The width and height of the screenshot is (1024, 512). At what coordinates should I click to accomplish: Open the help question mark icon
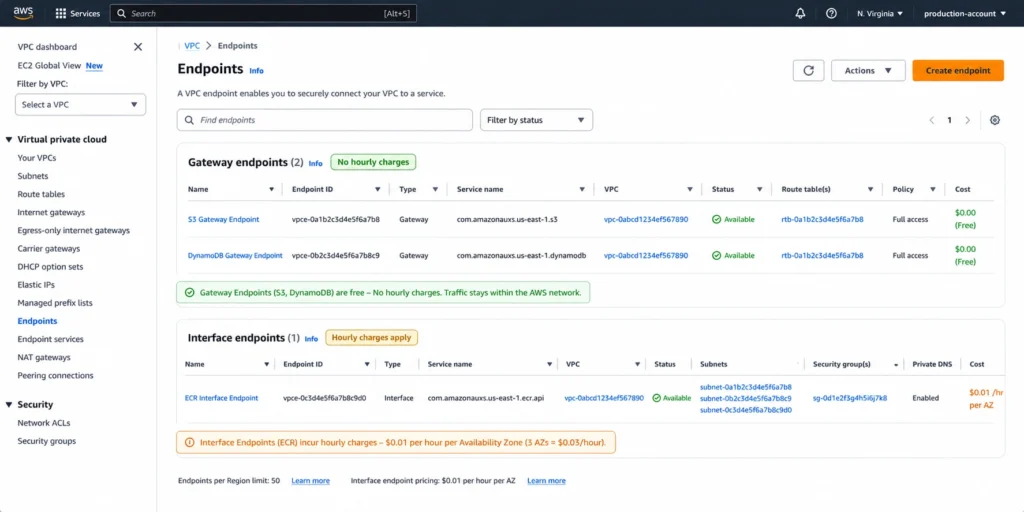coord(831,13)
